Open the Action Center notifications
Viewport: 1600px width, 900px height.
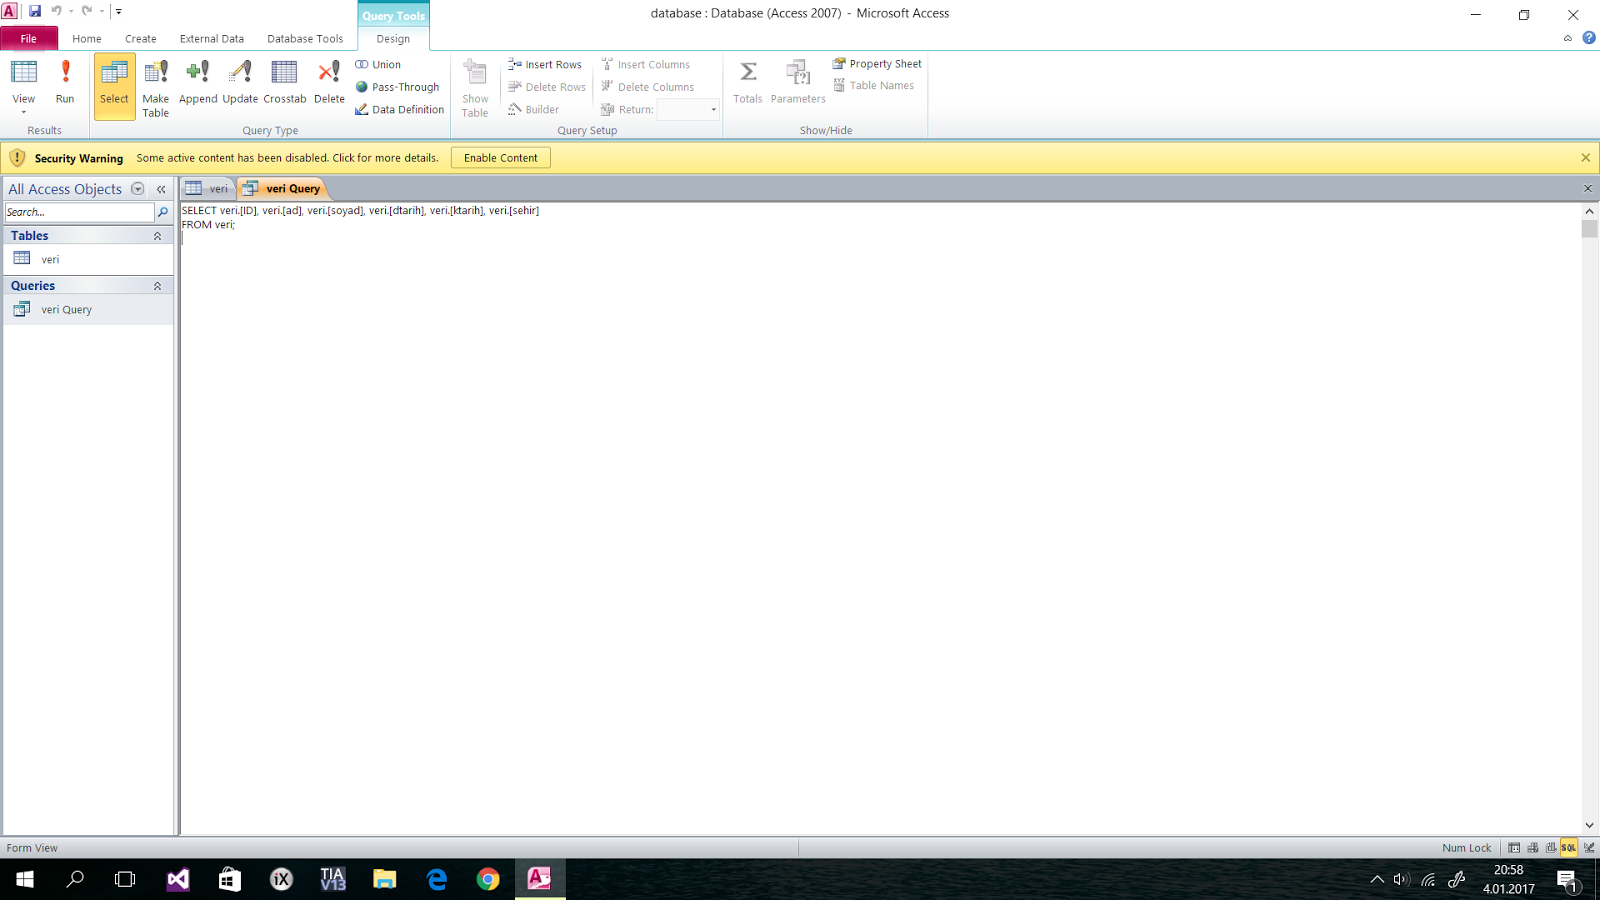pos(1567,880)
